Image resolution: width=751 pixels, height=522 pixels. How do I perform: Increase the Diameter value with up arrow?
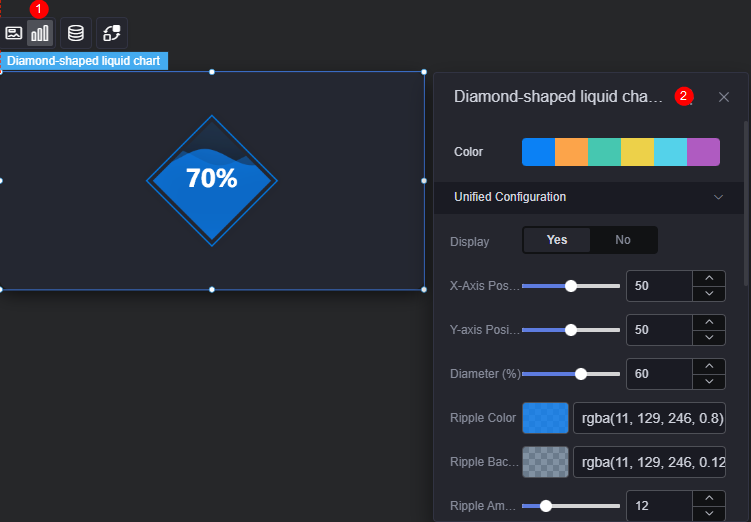point(709,366)
